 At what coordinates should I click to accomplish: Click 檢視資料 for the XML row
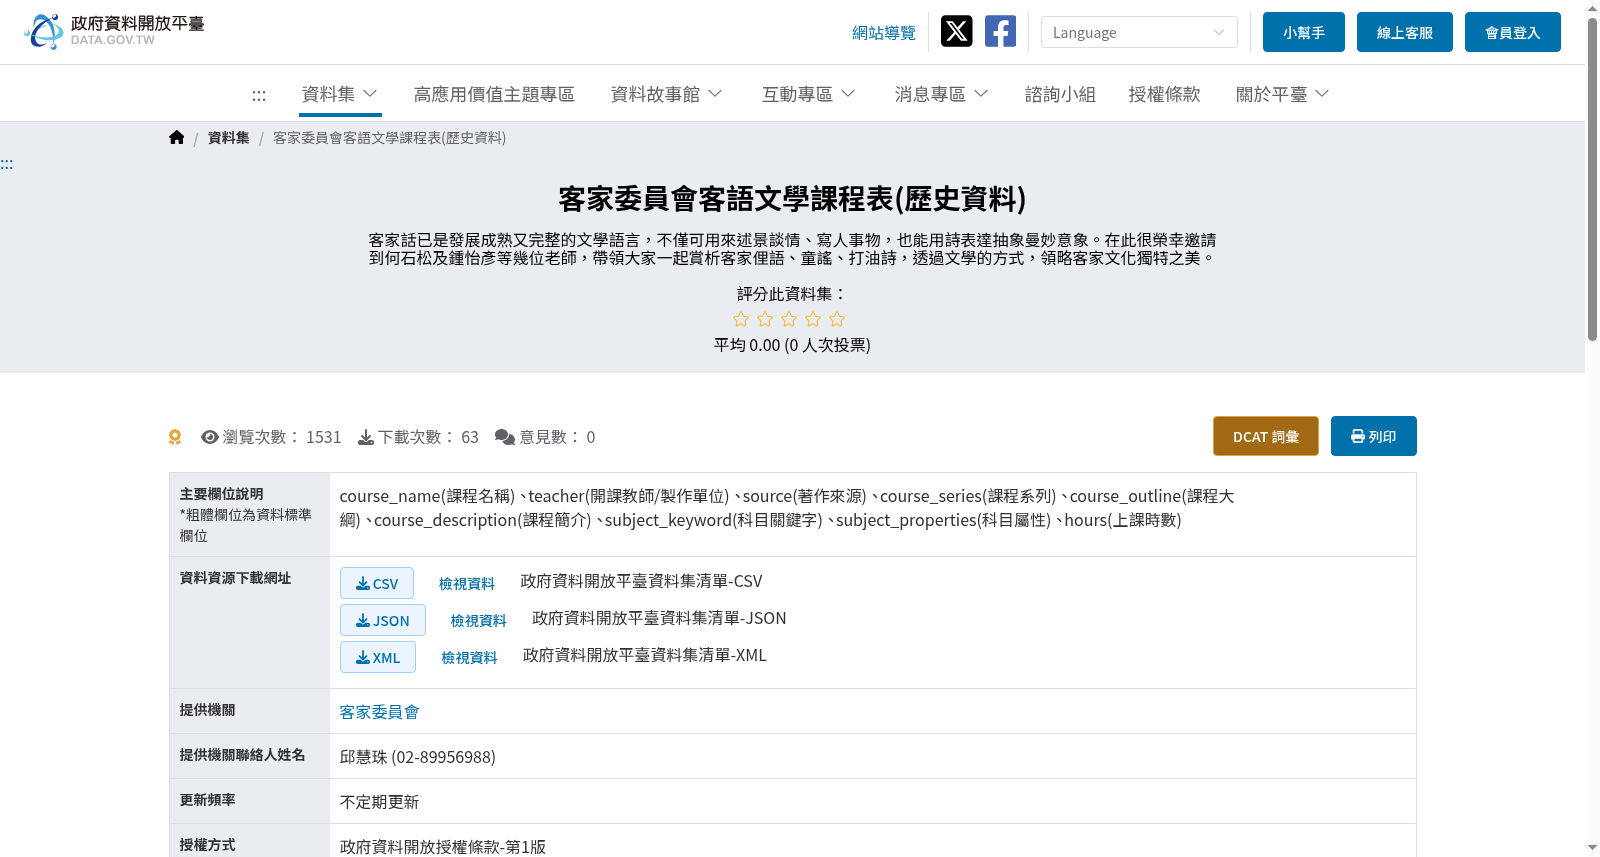tap(470, 658)
